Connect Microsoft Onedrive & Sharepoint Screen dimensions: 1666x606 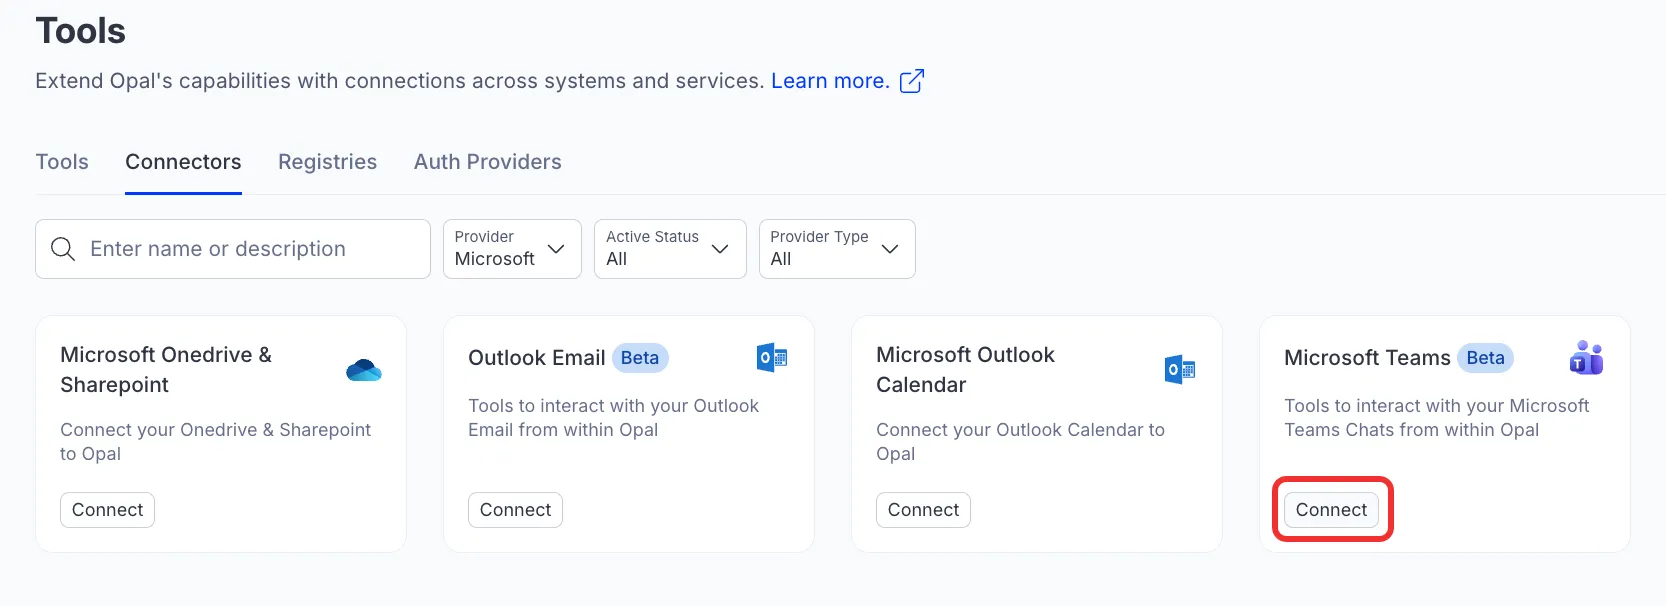[107, 510]
